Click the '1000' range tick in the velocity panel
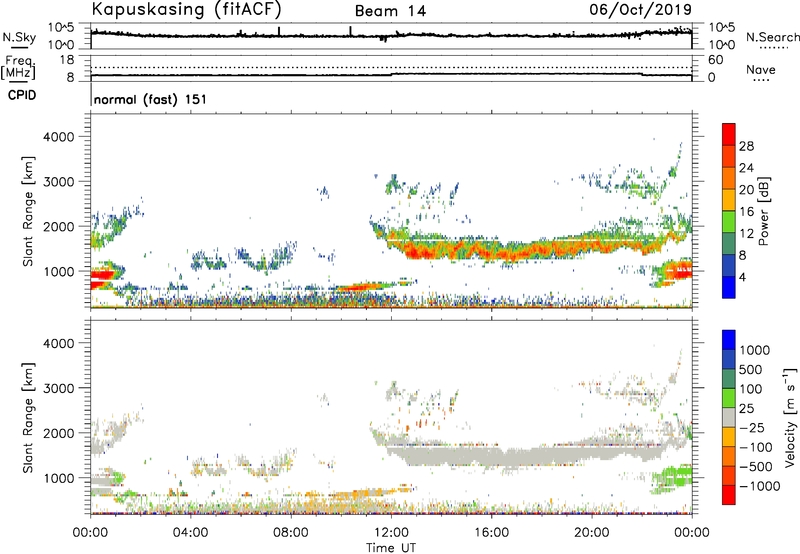This screenshot has width=800, height=554. point(59,478)
